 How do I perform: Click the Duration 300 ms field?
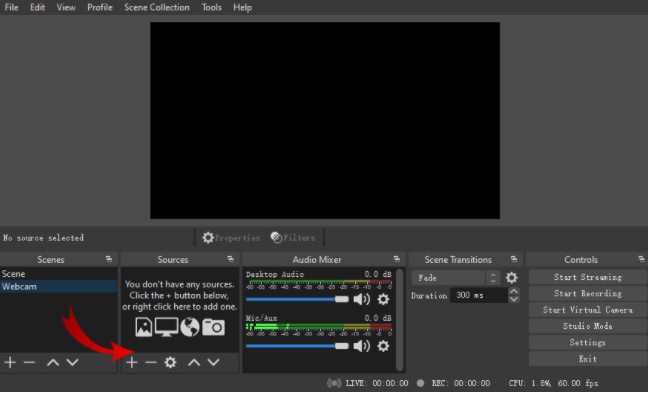pyautogui.click(x=479, y=295)
